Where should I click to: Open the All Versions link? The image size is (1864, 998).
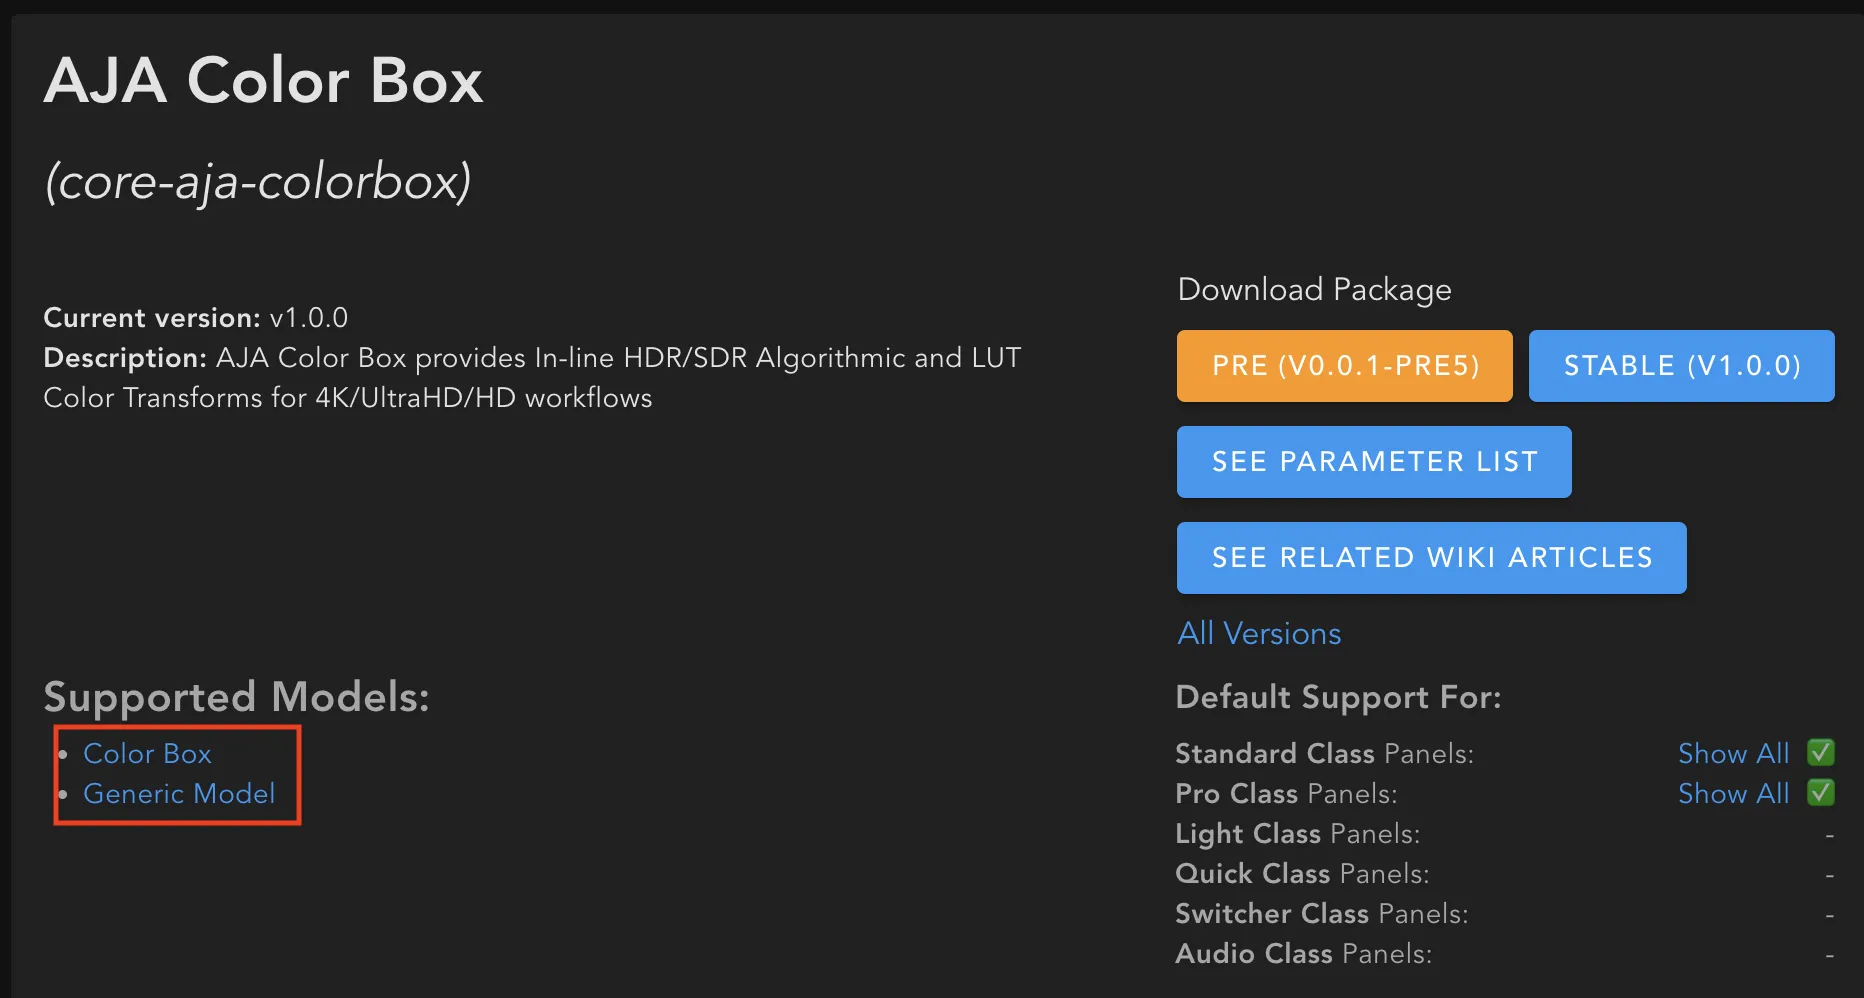(x=1259, y=633)
